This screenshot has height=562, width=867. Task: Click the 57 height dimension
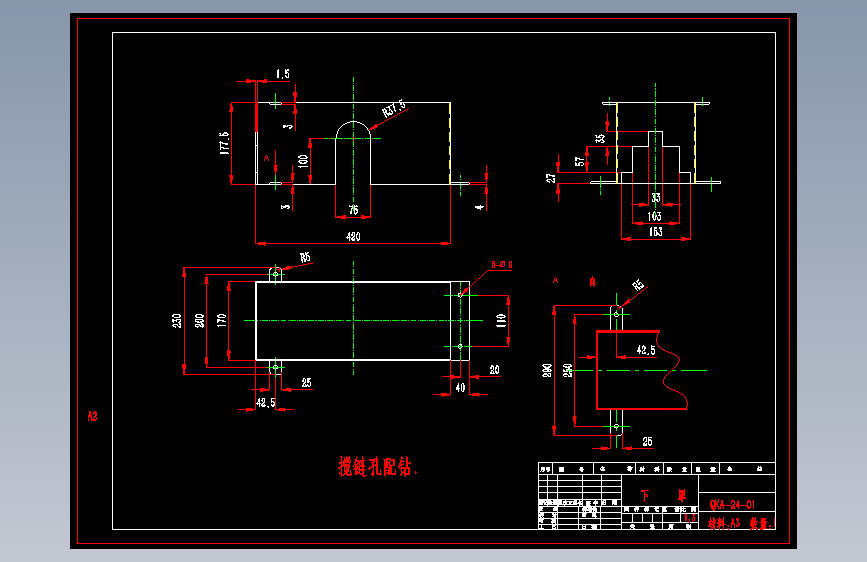point(579,162)
